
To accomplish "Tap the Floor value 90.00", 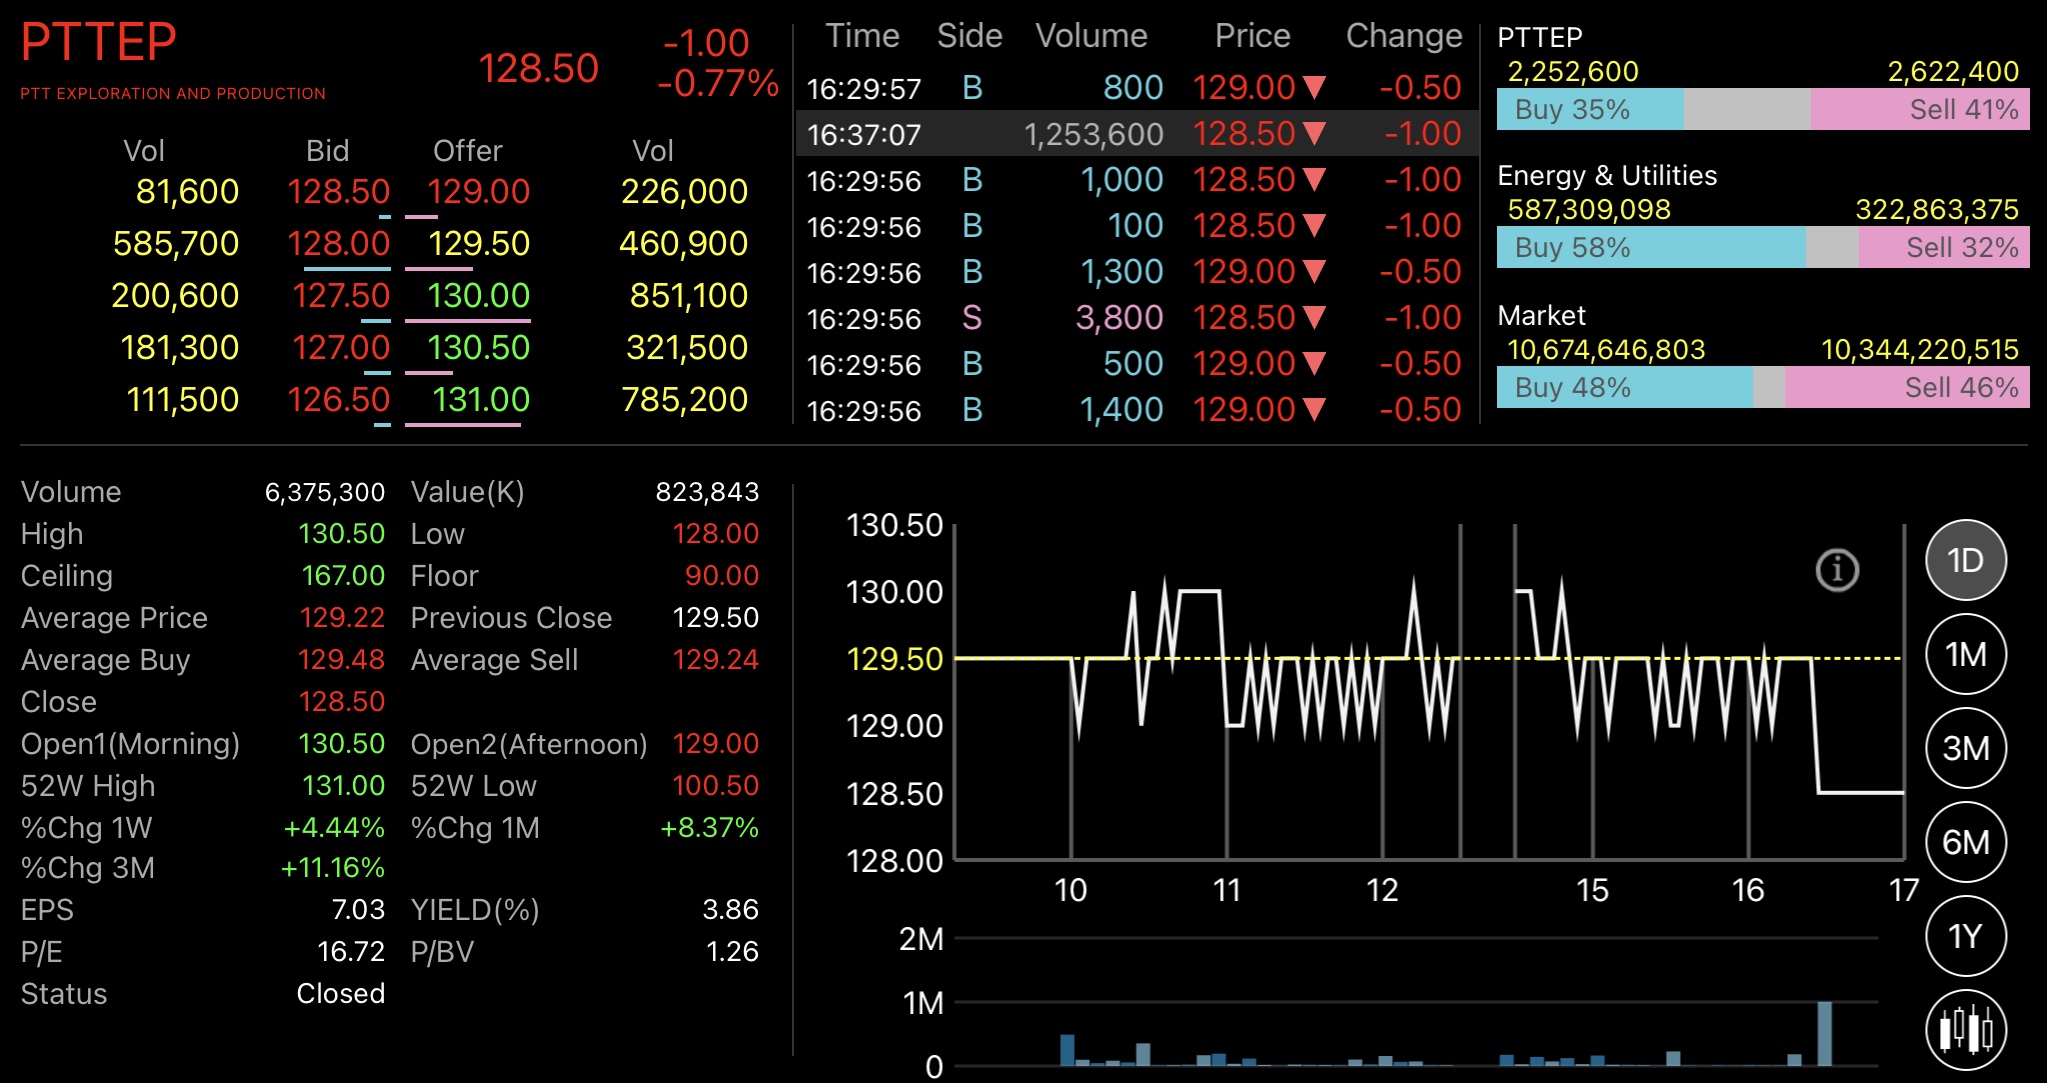I will [721, 576].
